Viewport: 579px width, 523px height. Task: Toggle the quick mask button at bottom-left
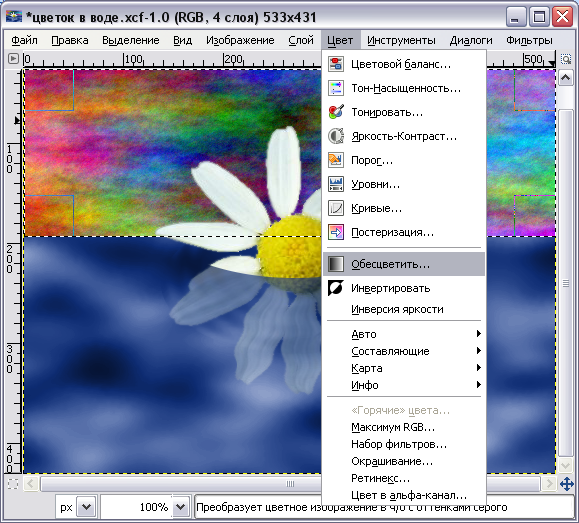[x=13, y=483]
